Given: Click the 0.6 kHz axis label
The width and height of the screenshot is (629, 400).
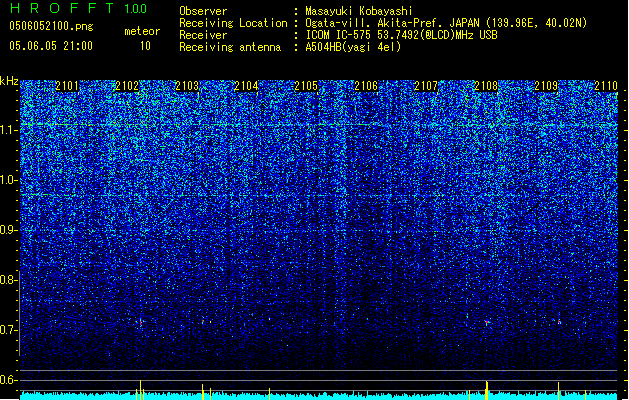Looking at the screenshot, I should [9, 380].
